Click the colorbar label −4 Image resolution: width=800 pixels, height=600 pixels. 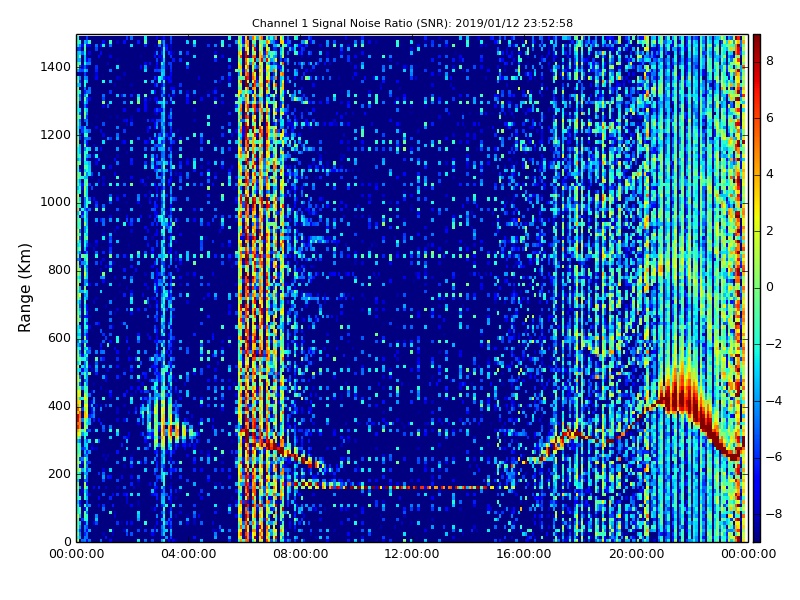click(x=774, y=401)
